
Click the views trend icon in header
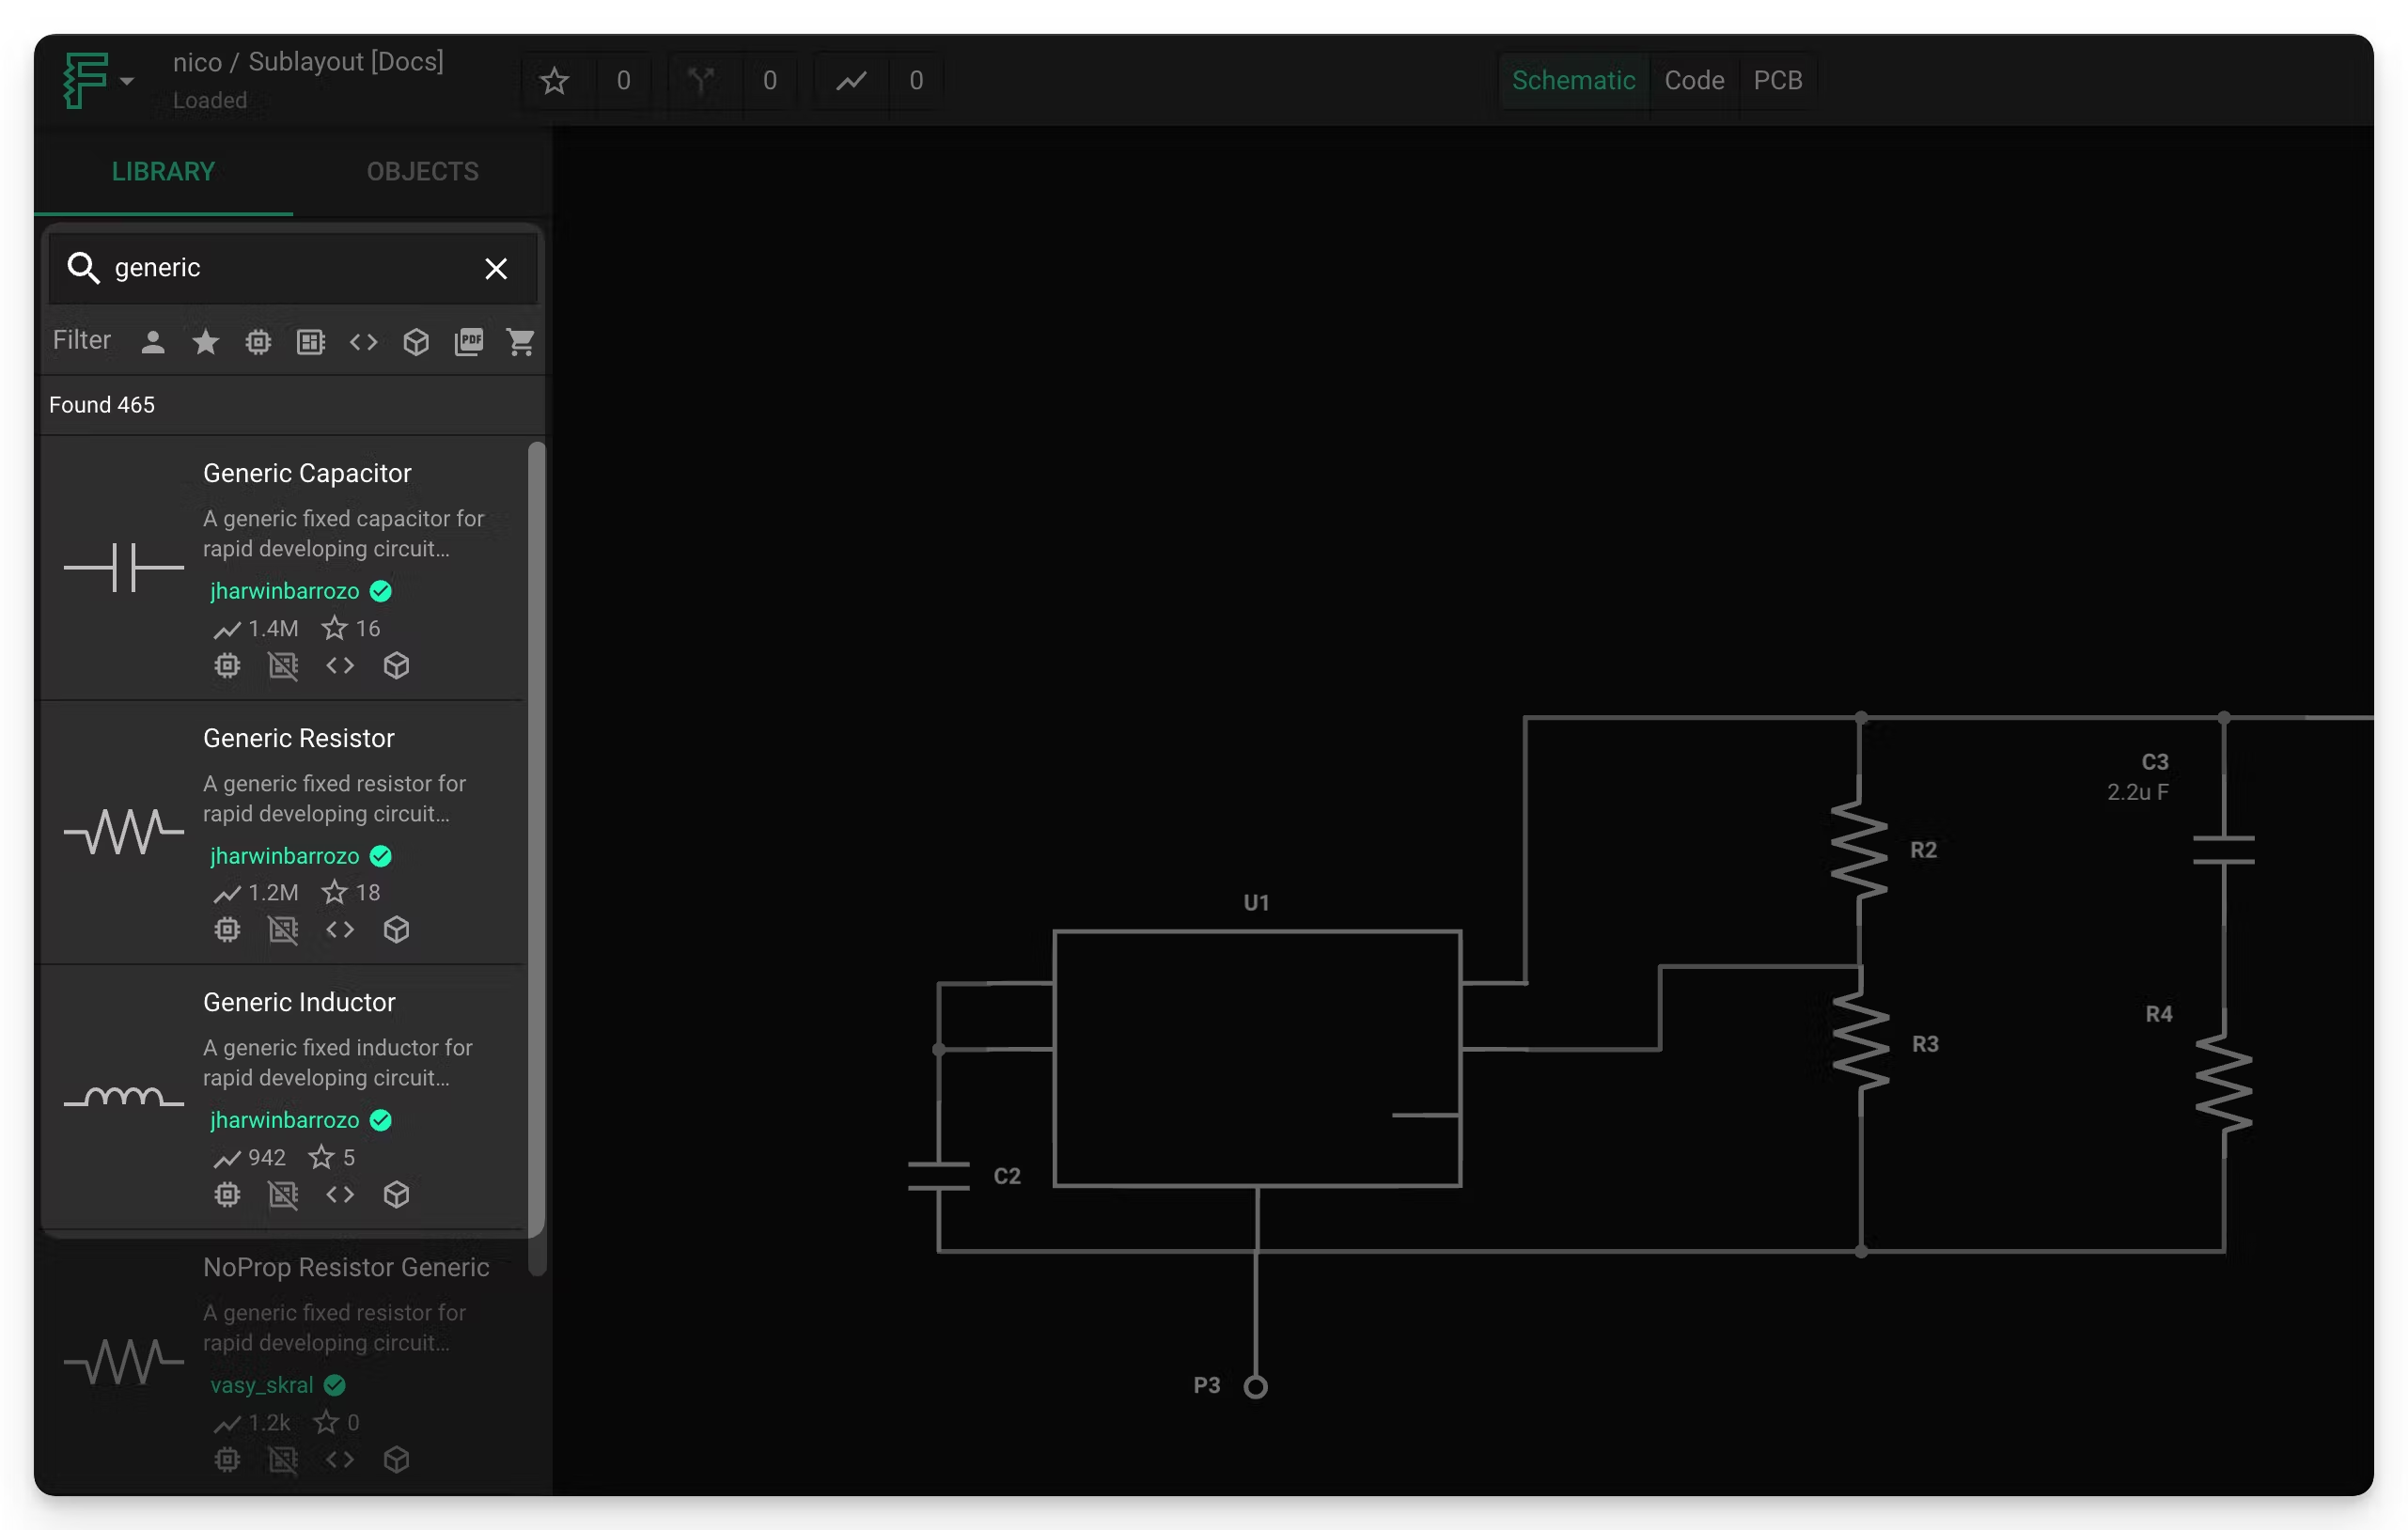(x=851, y=81)
